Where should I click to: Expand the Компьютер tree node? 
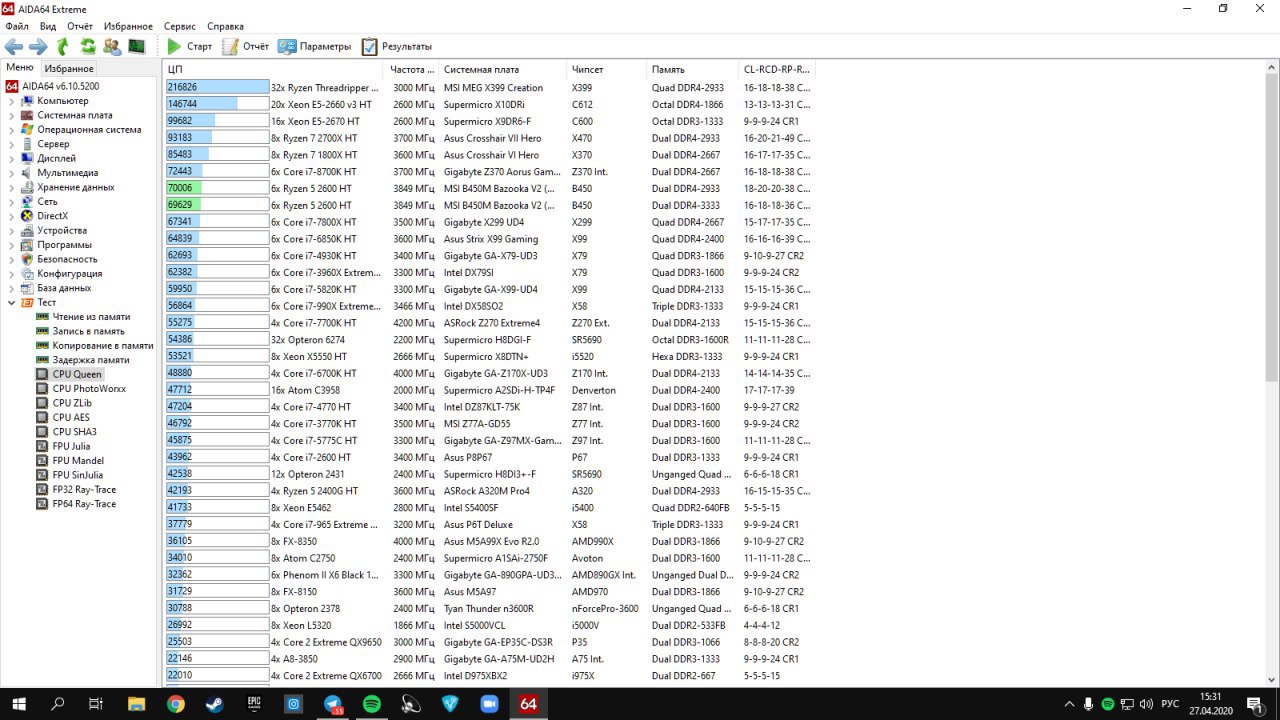click(11, 101)
